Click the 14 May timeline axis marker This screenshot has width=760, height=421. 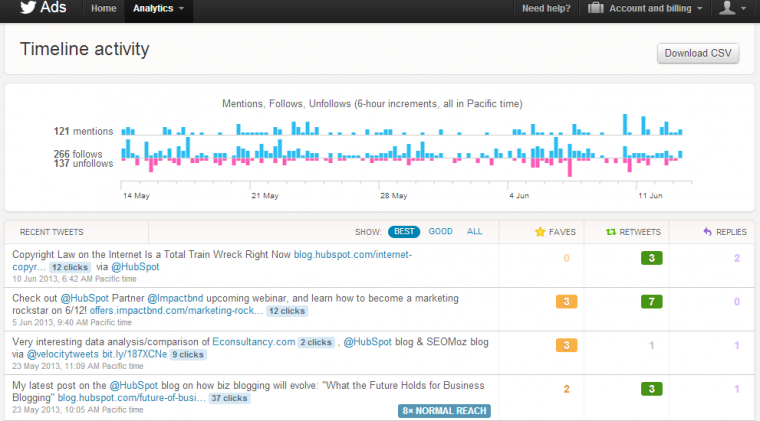(136, 196)
